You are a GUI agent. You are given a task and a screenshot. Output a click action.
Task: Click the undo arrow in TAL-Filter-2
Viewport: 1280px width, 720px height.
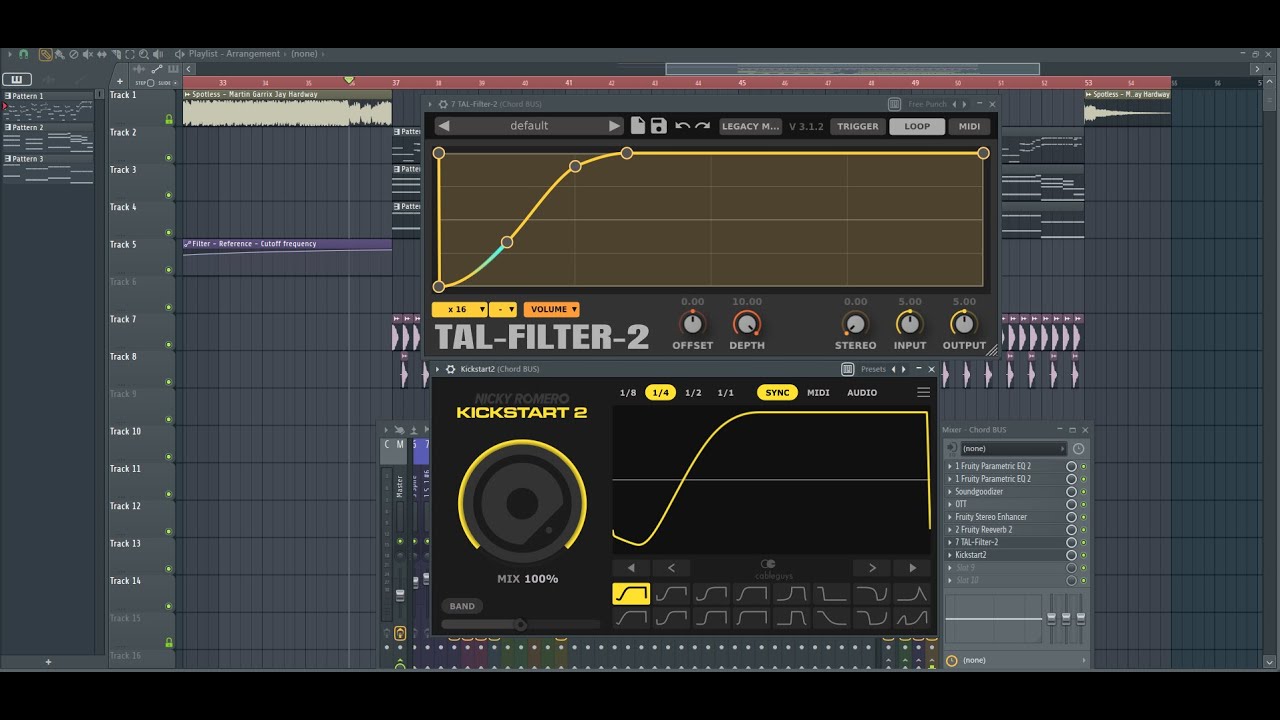[682, 126]
